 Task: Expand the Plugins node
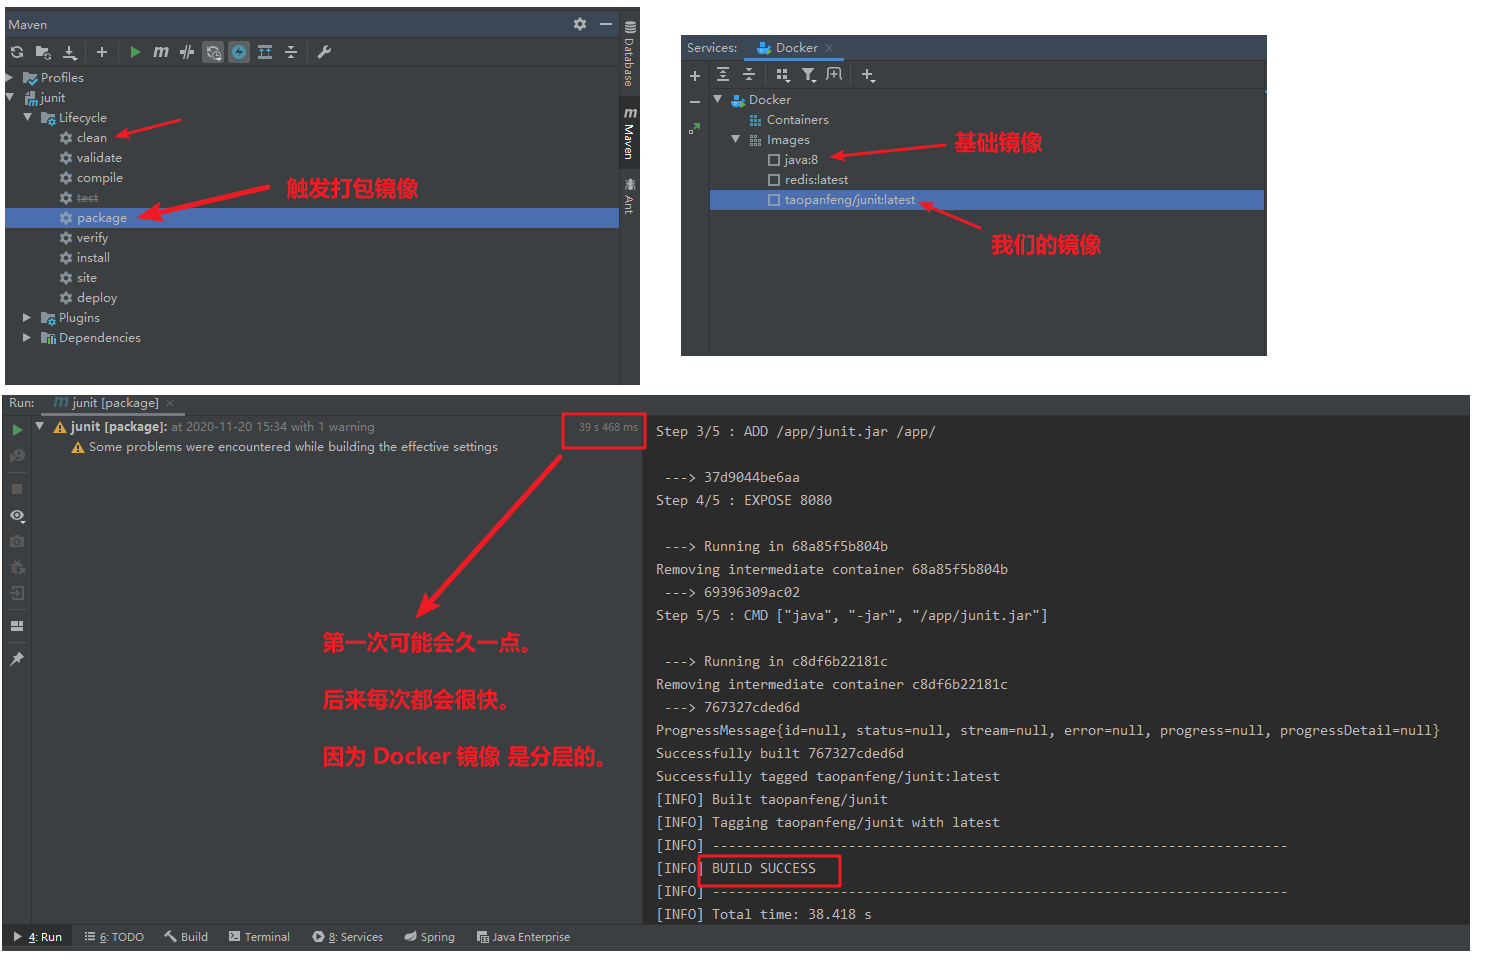(27, 317)
